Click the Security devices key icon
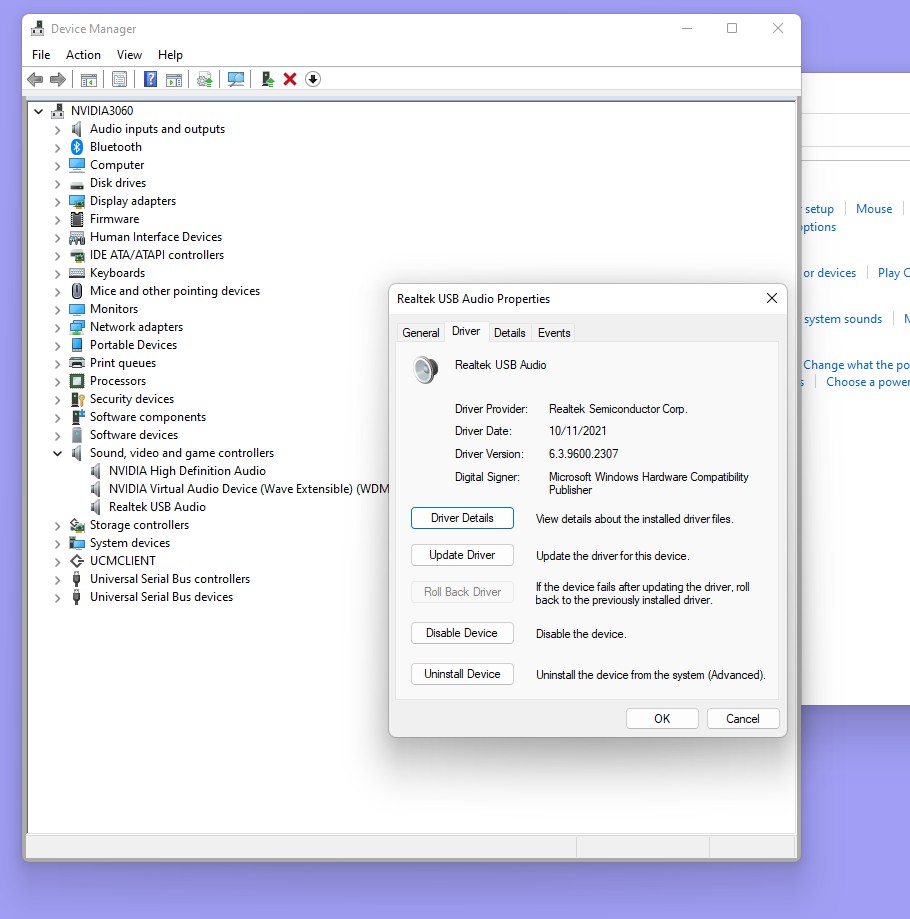Screen dimensions: 910x919 pyautogui.click(x=77, y=399)
